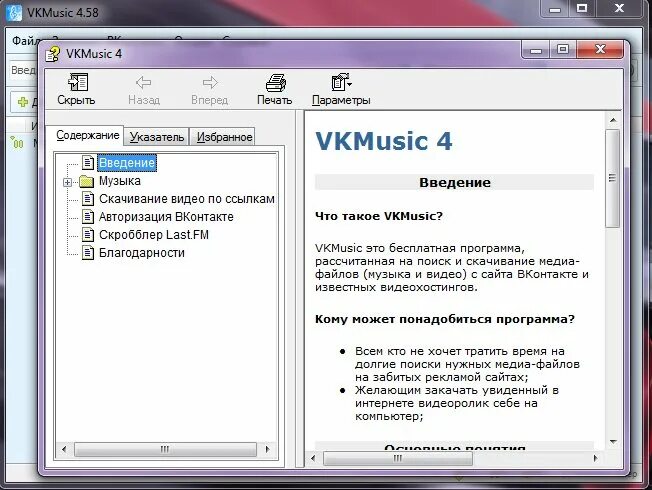Click the page icon next to Авторизация ВКонтакте

(88, 216)
